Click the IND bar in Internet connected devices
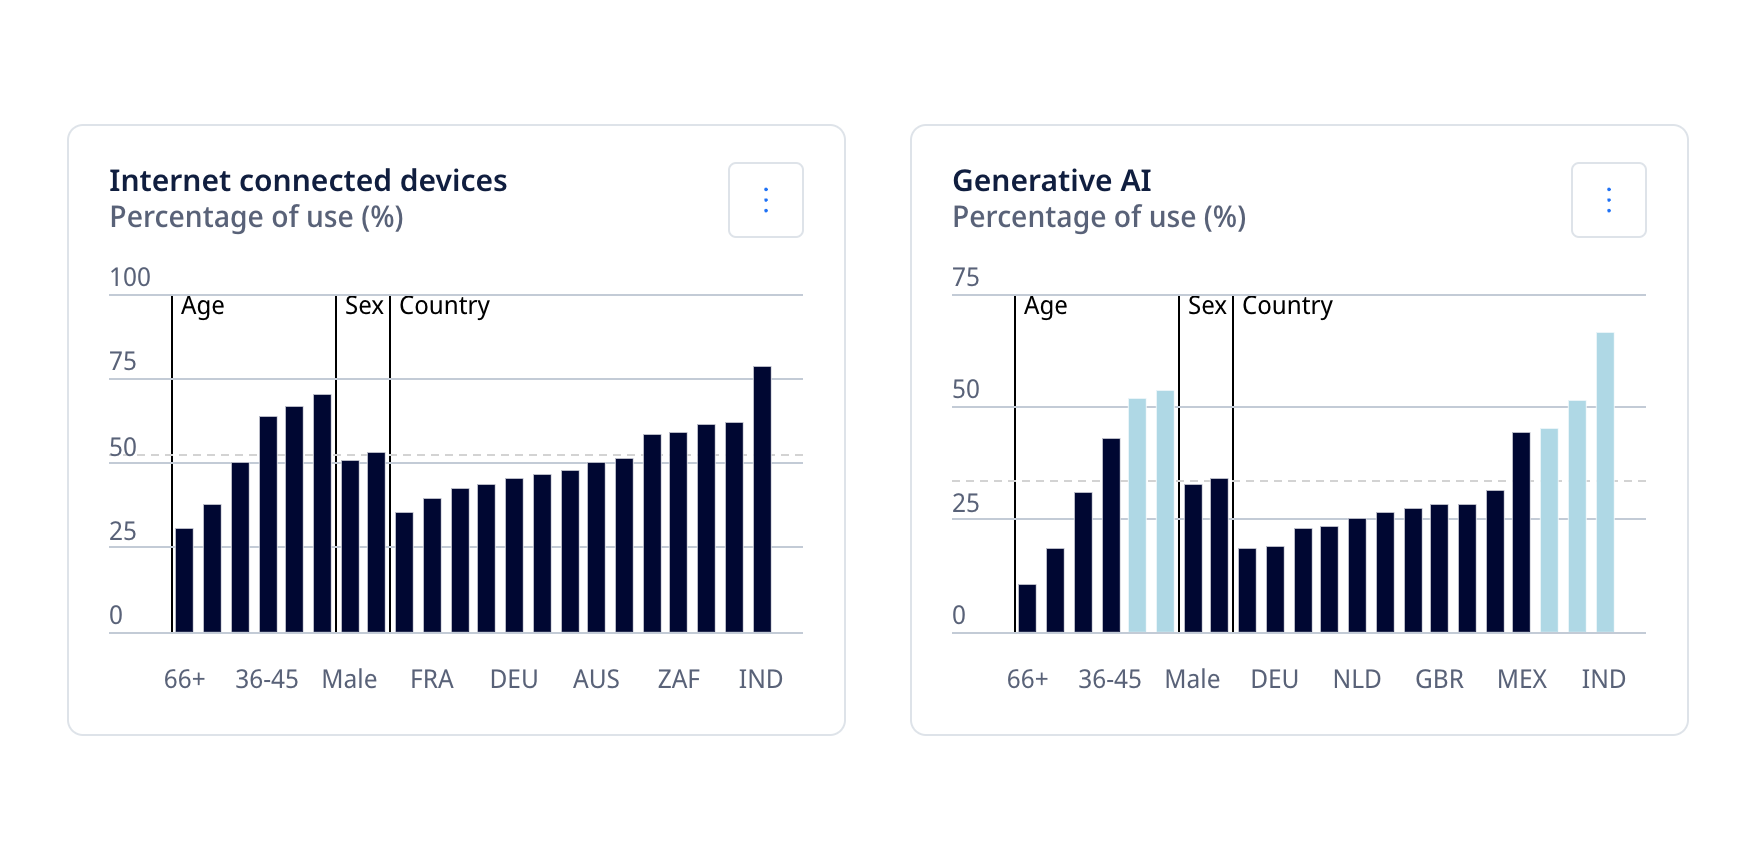Viewport: 1752px width, 846px height. [x=762, y=500]
